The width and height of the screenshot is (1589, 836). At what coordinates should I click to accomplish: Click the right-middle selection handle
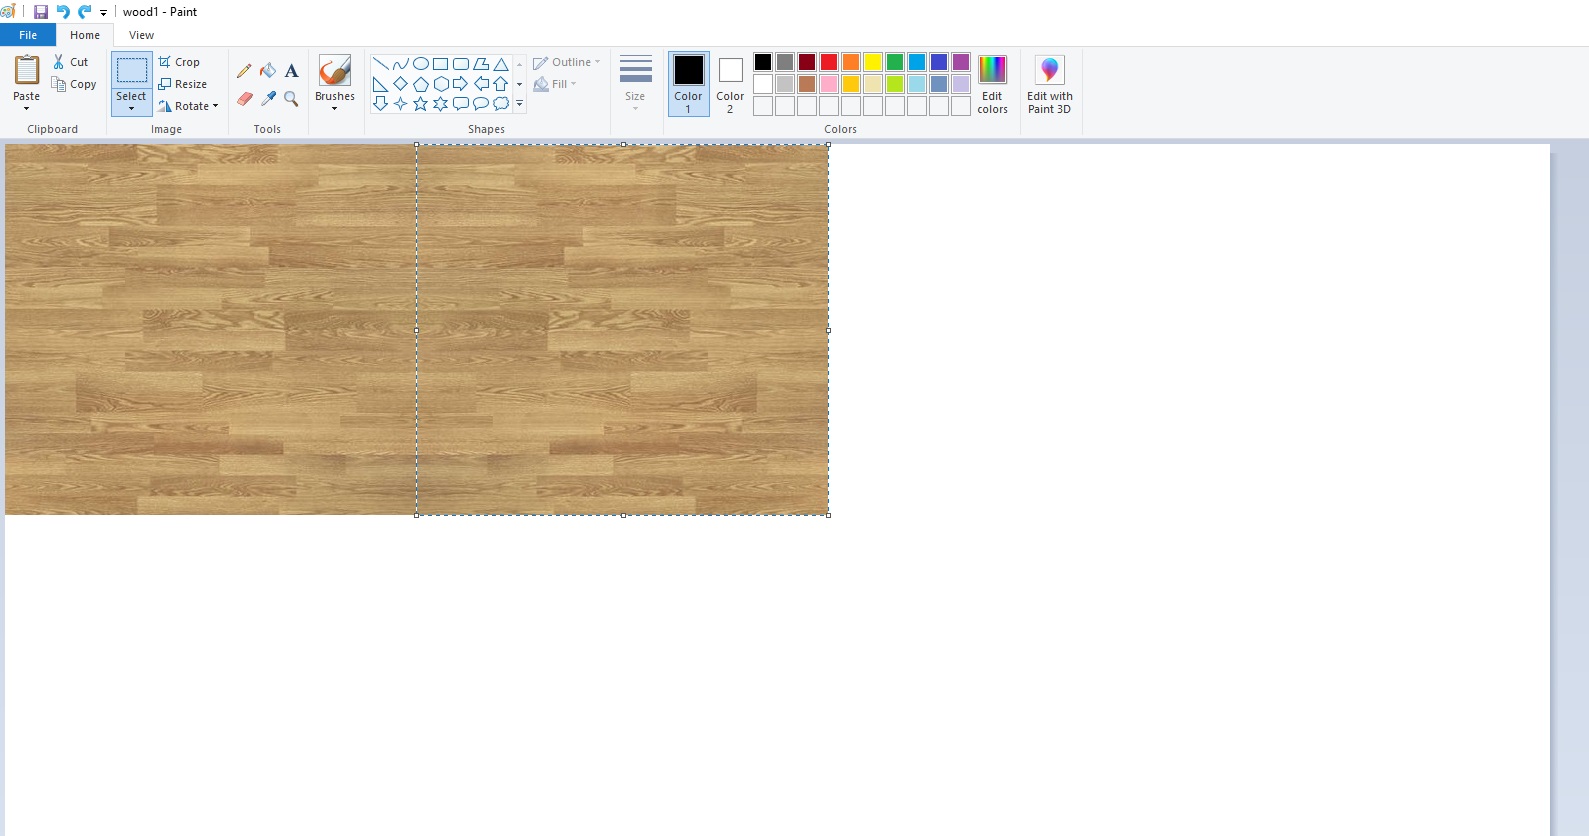click(x=828, y=330)
